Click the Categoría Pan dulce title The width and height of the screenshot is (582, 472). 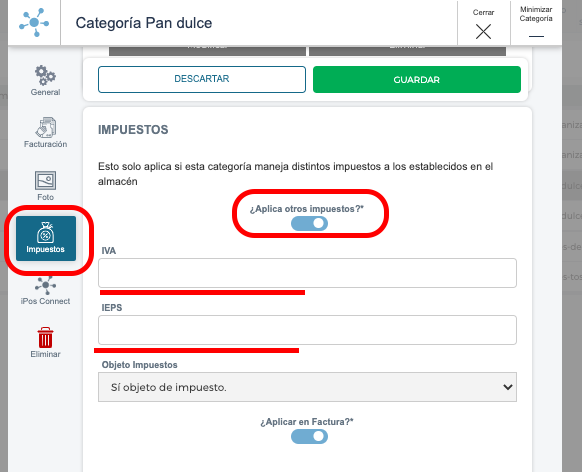pos(144,23)
